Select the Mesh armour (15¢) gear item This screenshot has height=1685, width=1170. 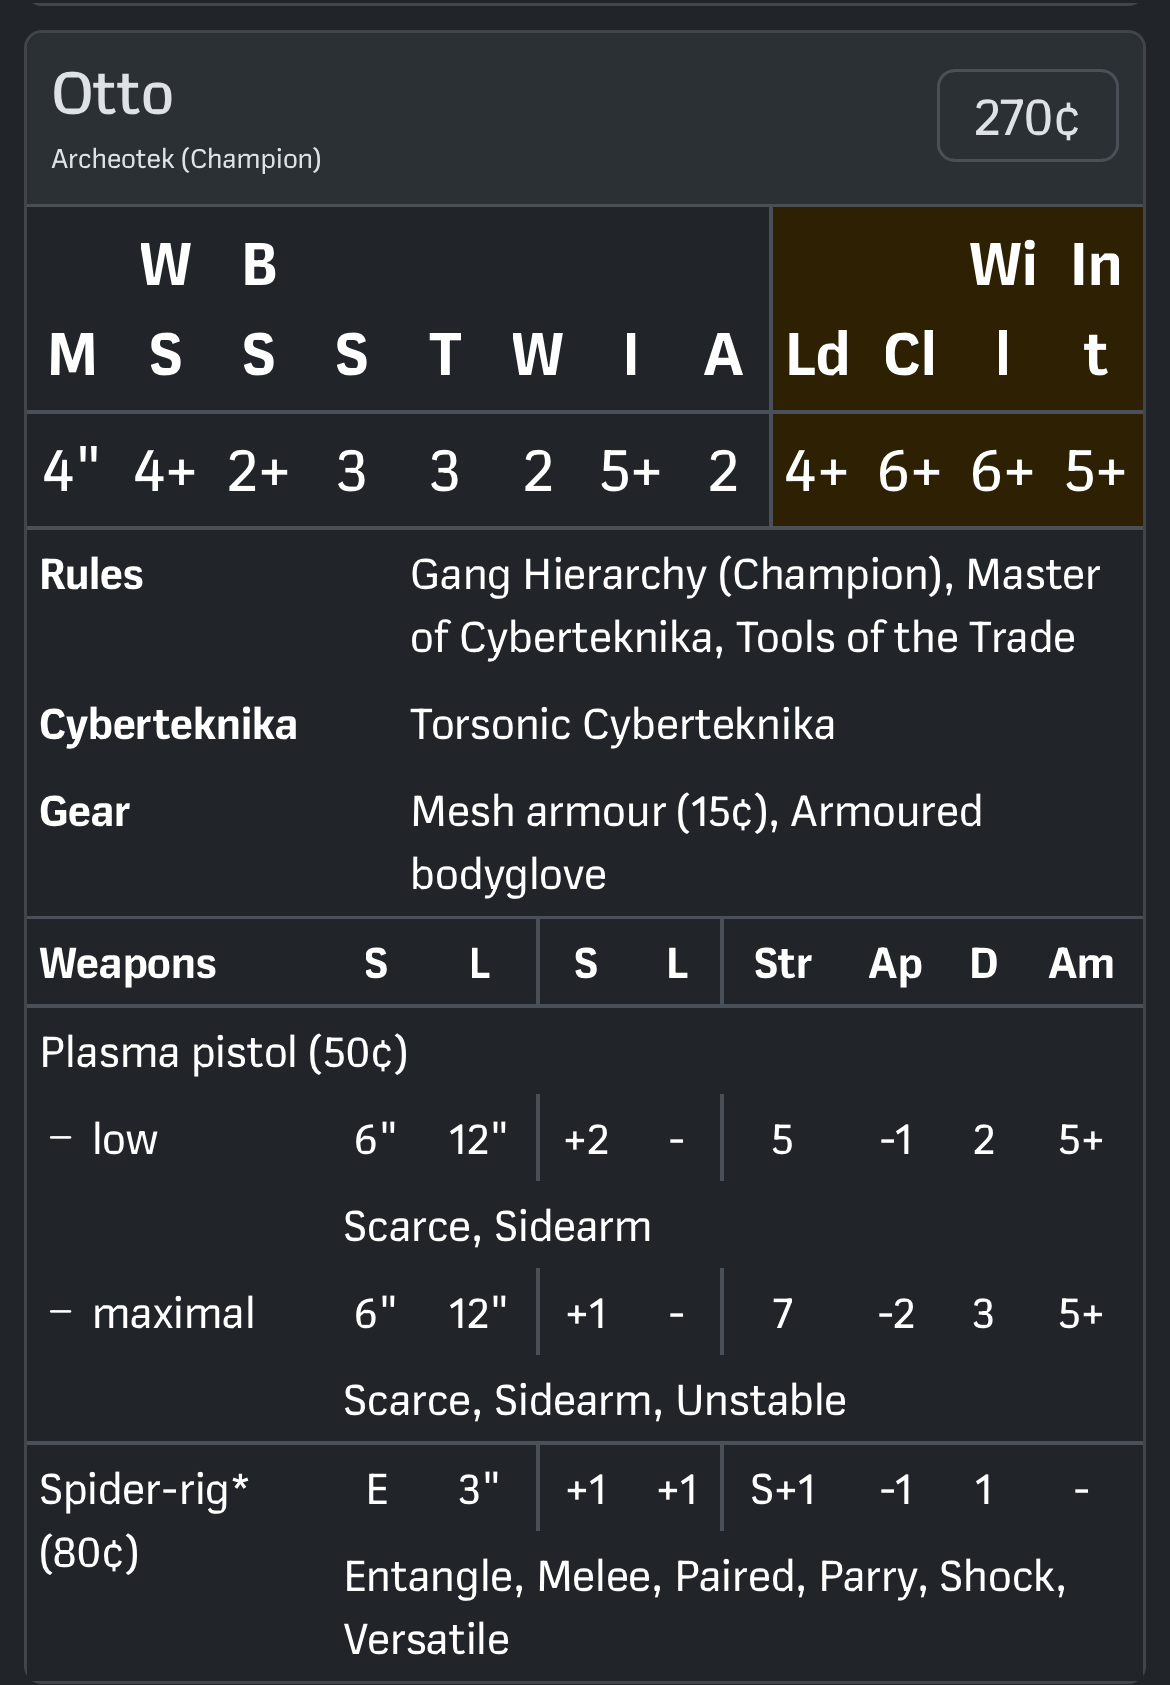click(594, 812)
